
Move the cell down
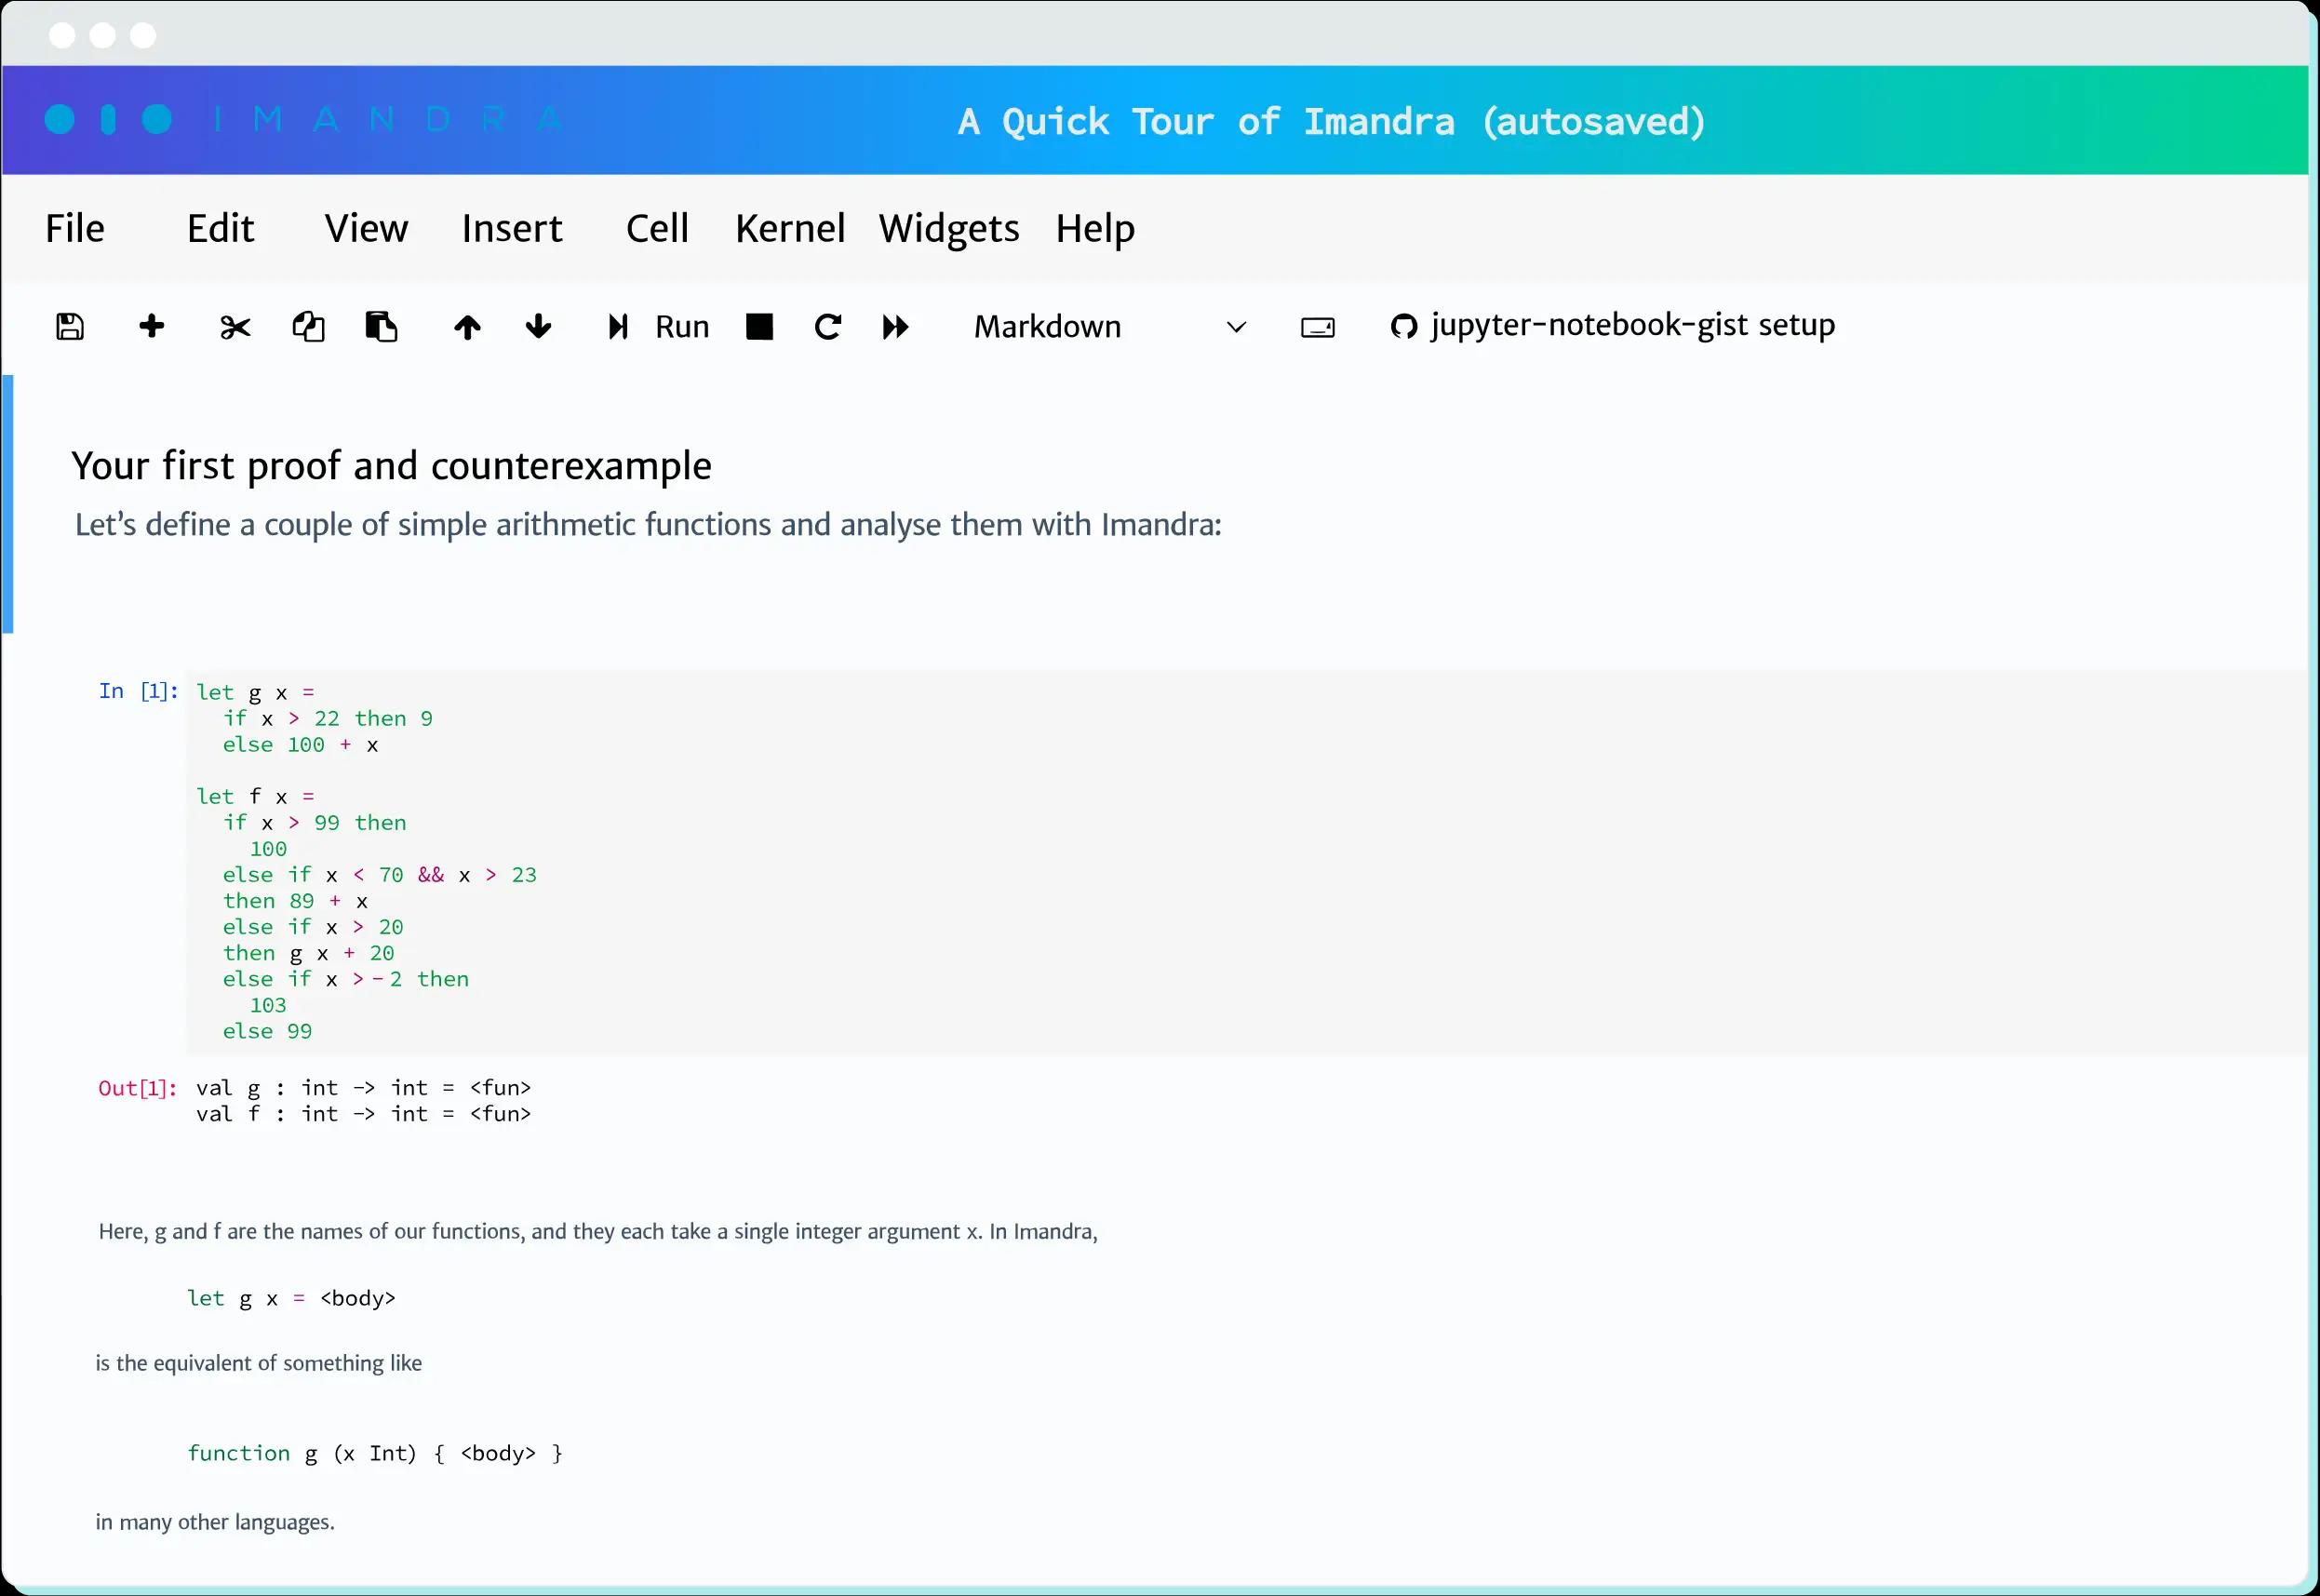pyautogui.click(x=538, y=326)
